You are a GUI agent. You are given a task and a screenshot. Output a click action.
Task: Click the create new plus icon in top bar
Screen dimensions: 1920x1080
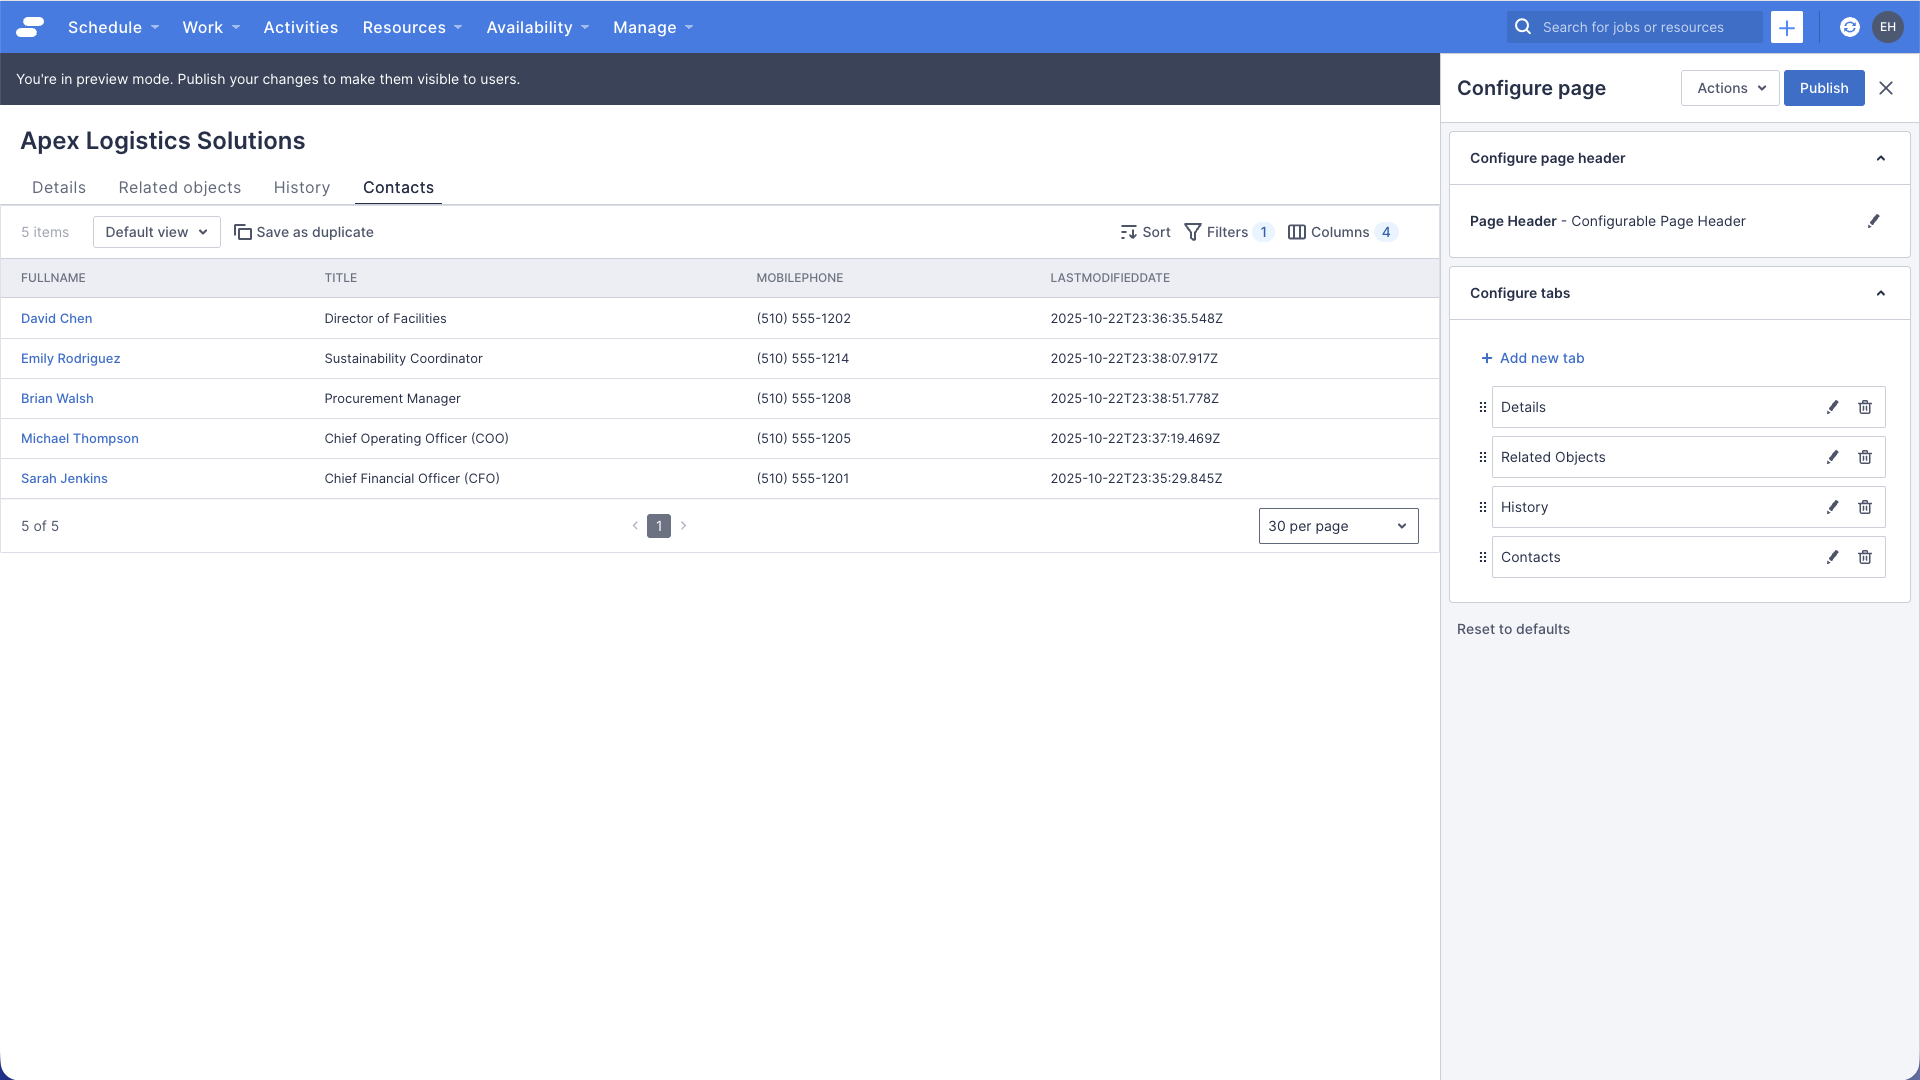coord(1787,27)
